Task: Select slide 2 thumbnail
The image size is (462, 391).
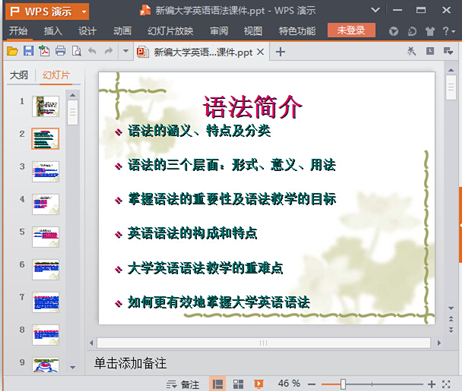Action: [45, 139]
